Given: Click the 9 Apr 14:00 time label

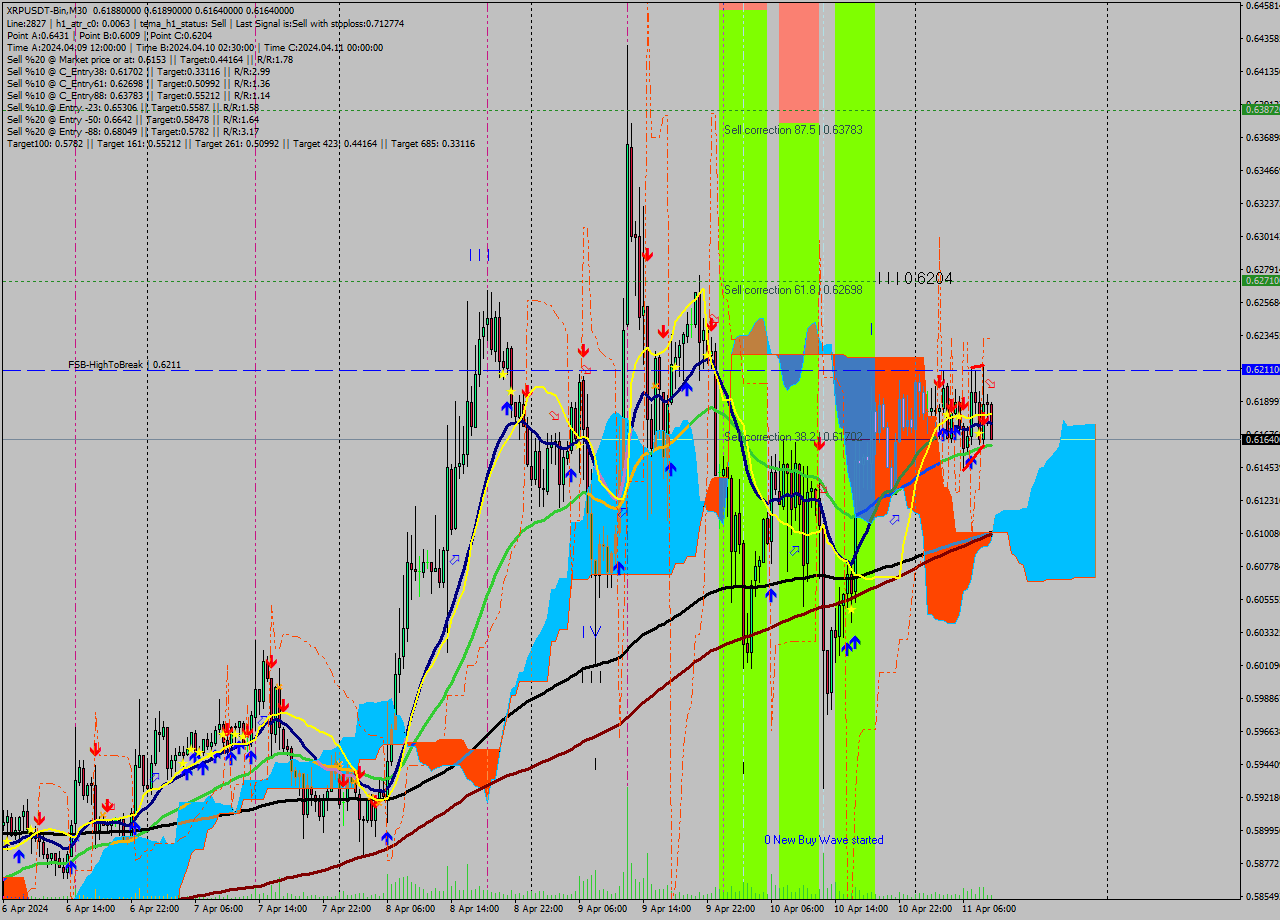Looking at the screenshot, I should (665, 909).
